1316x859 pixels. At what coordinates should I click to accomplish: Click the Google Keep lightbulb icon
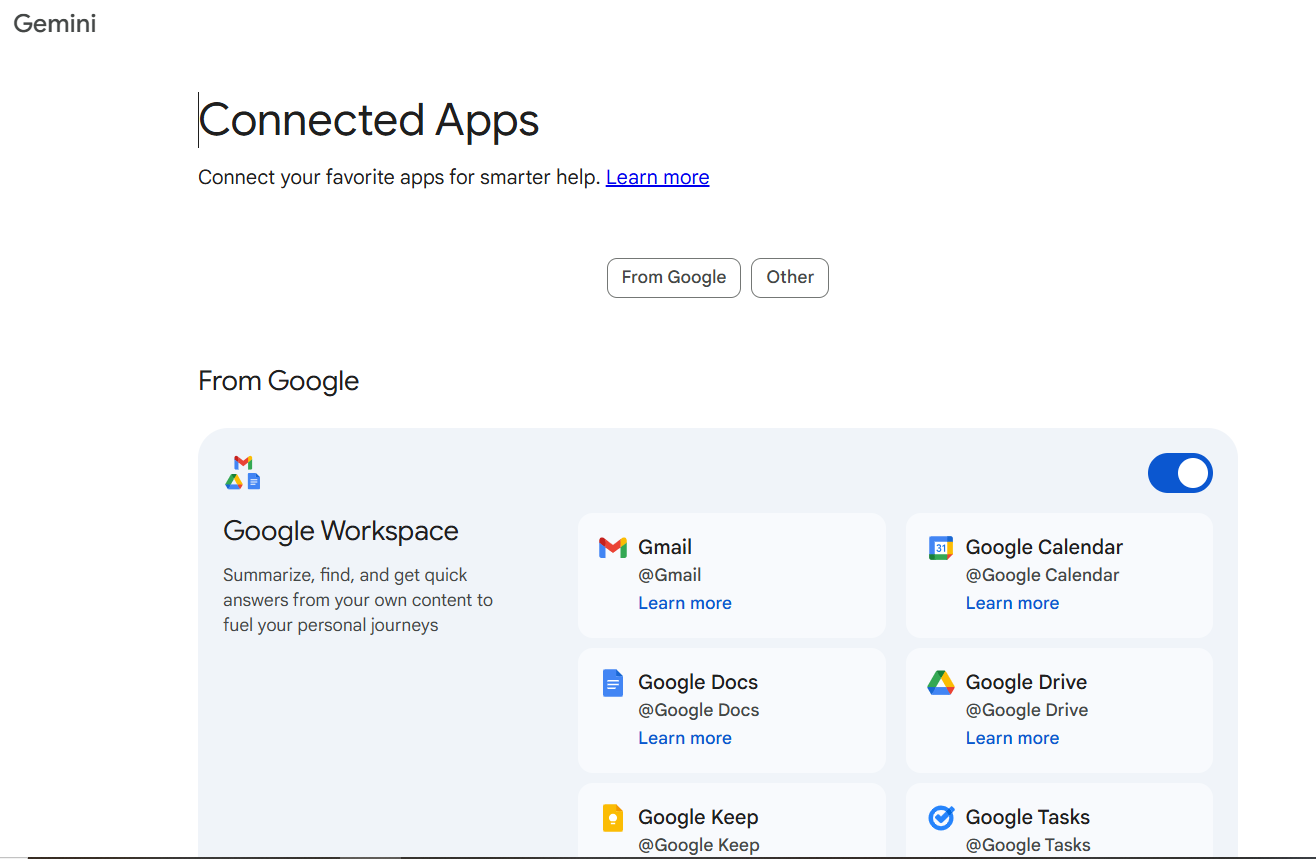612,818
